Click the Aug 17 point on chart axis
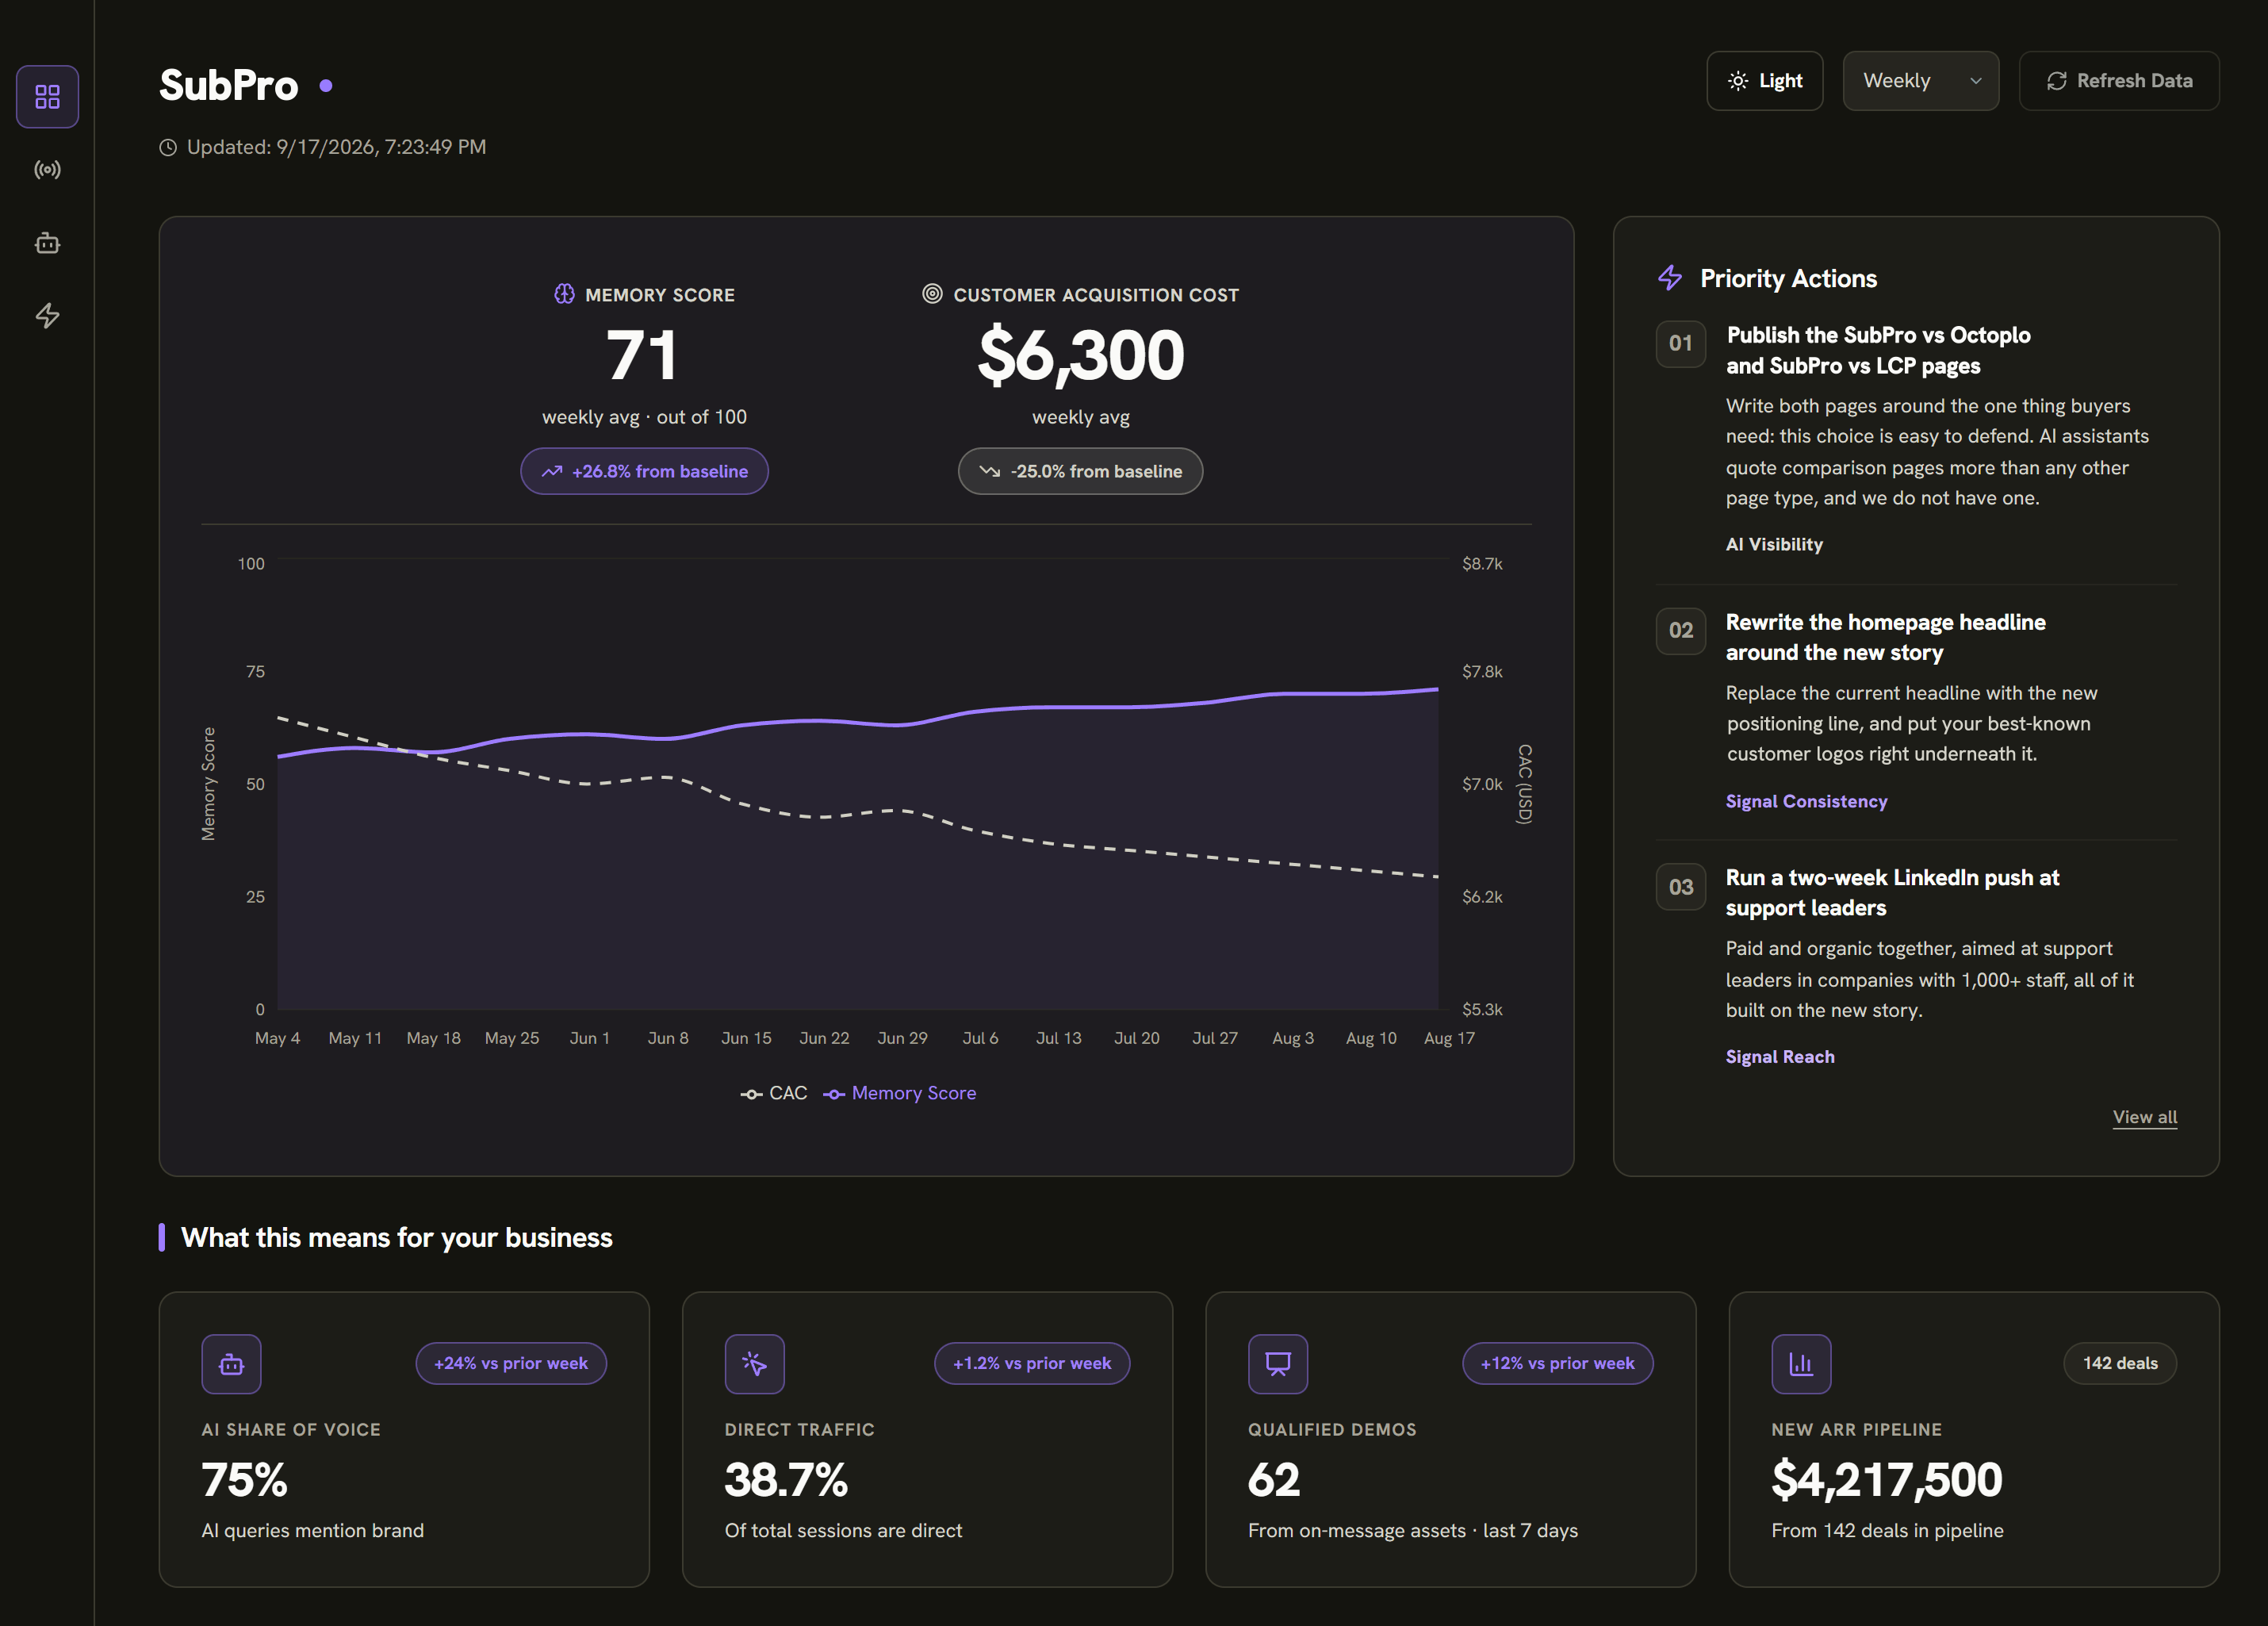 point(1449,1038)
